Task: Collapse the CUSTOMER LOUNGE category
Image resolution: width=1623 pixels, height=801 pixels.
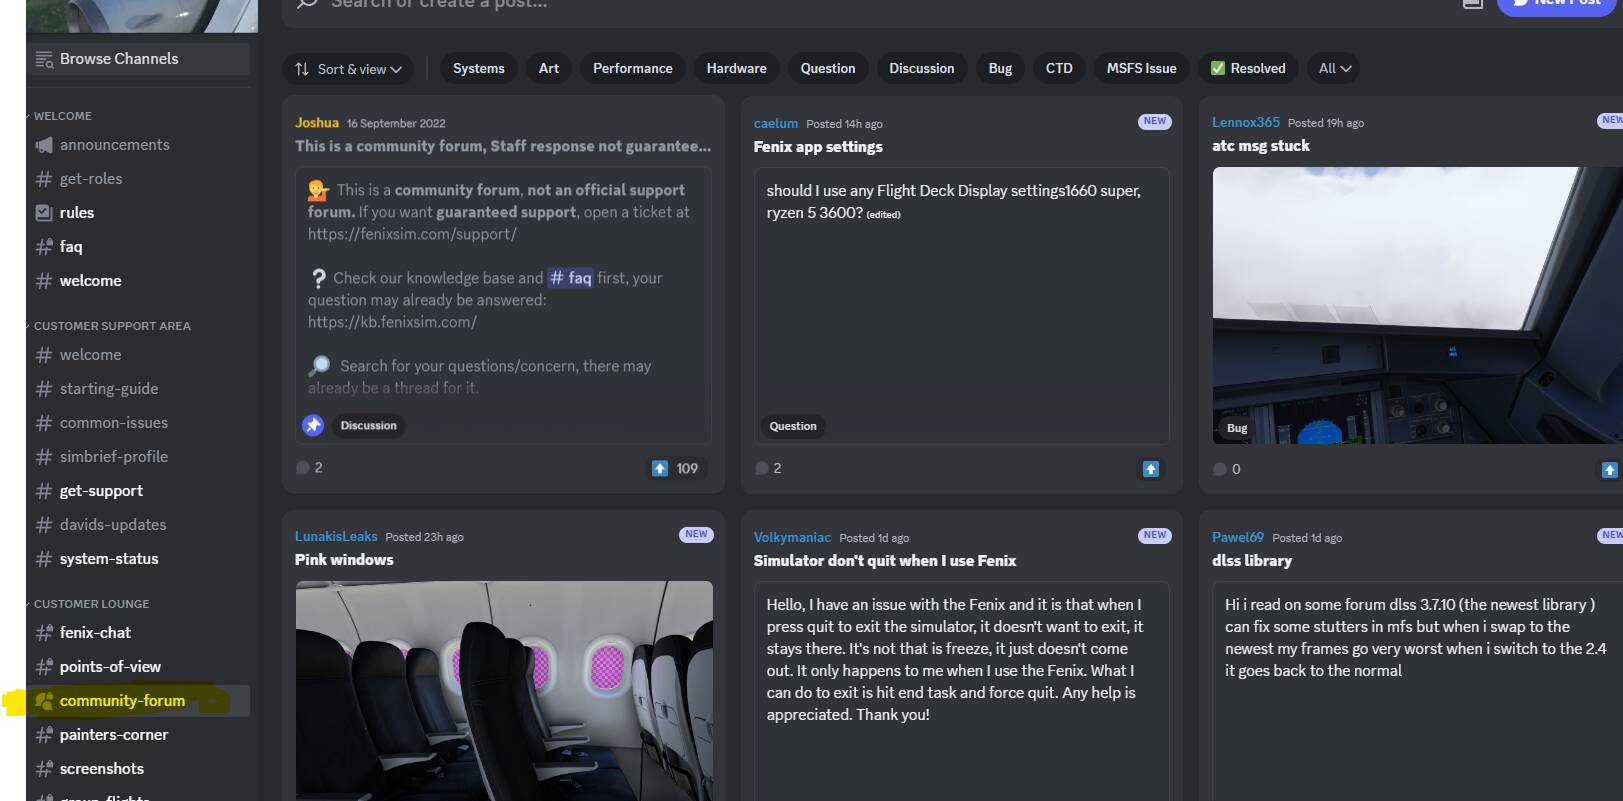Action: (90, 604)
